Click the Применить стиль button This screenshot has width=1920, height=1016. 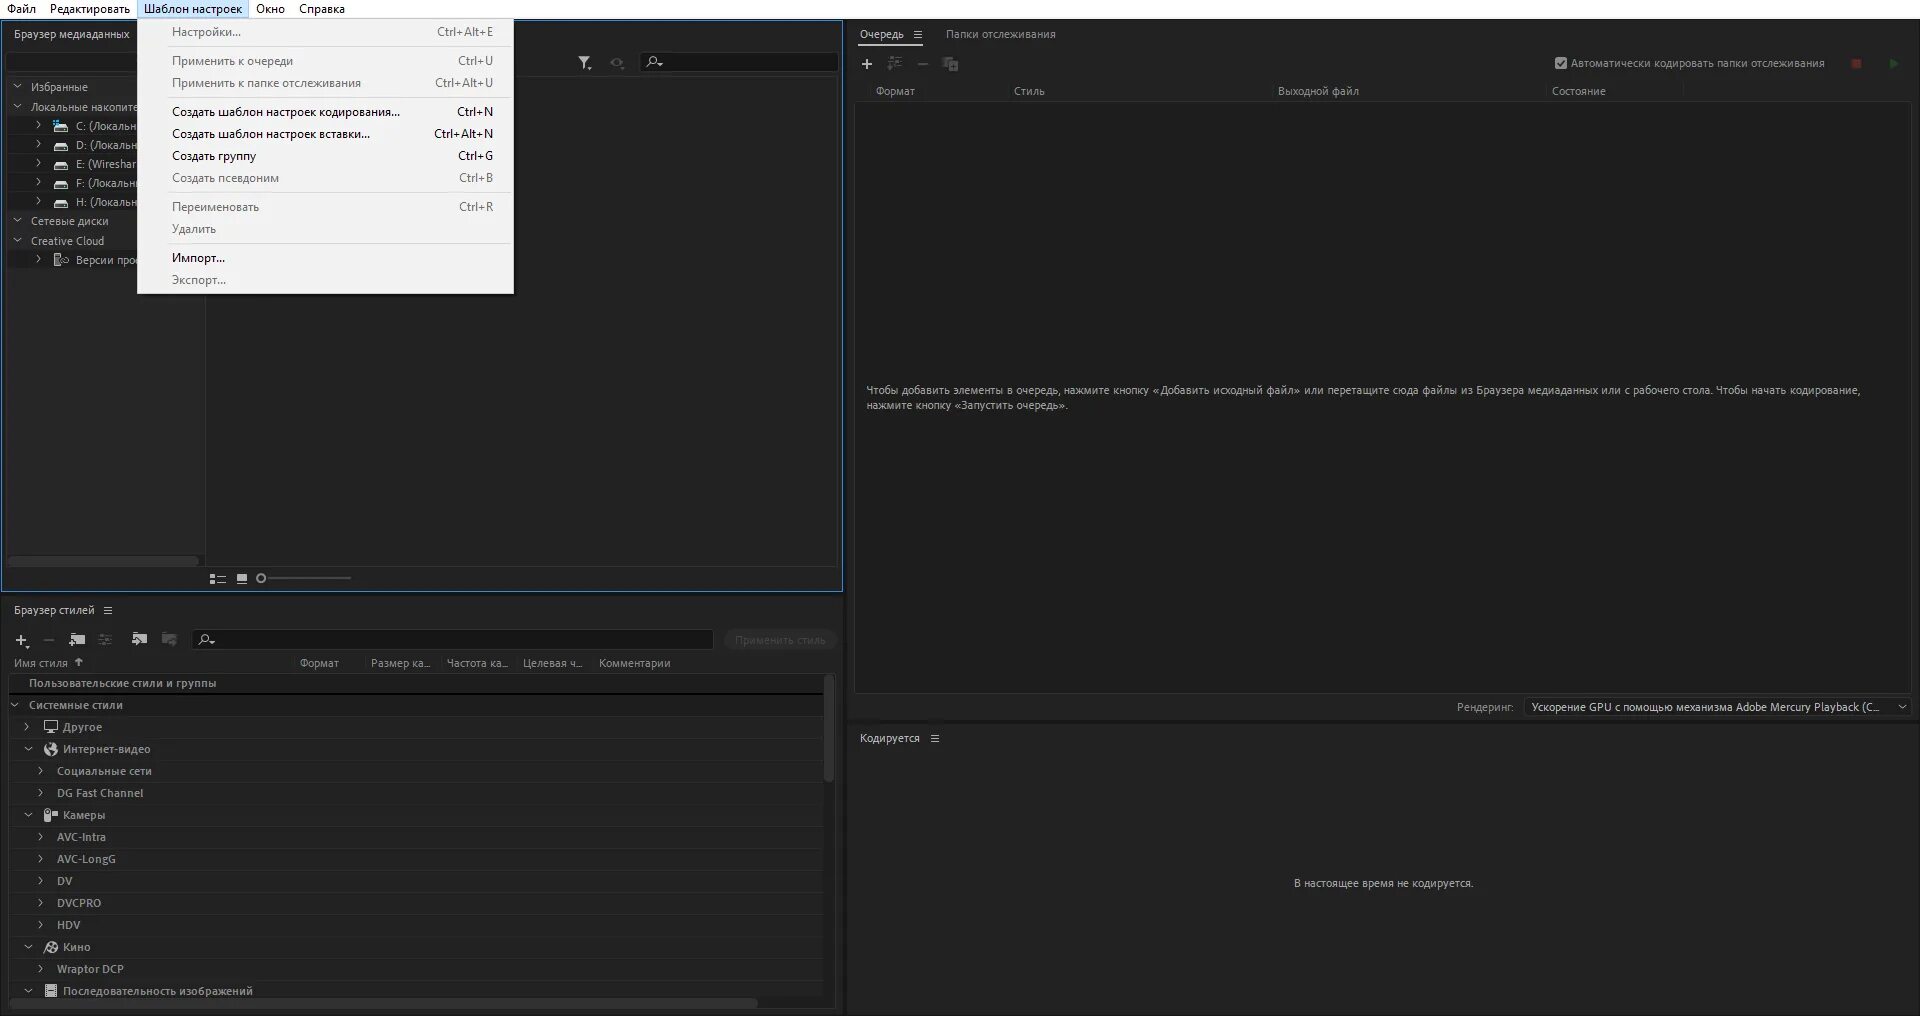click(780, 640)
